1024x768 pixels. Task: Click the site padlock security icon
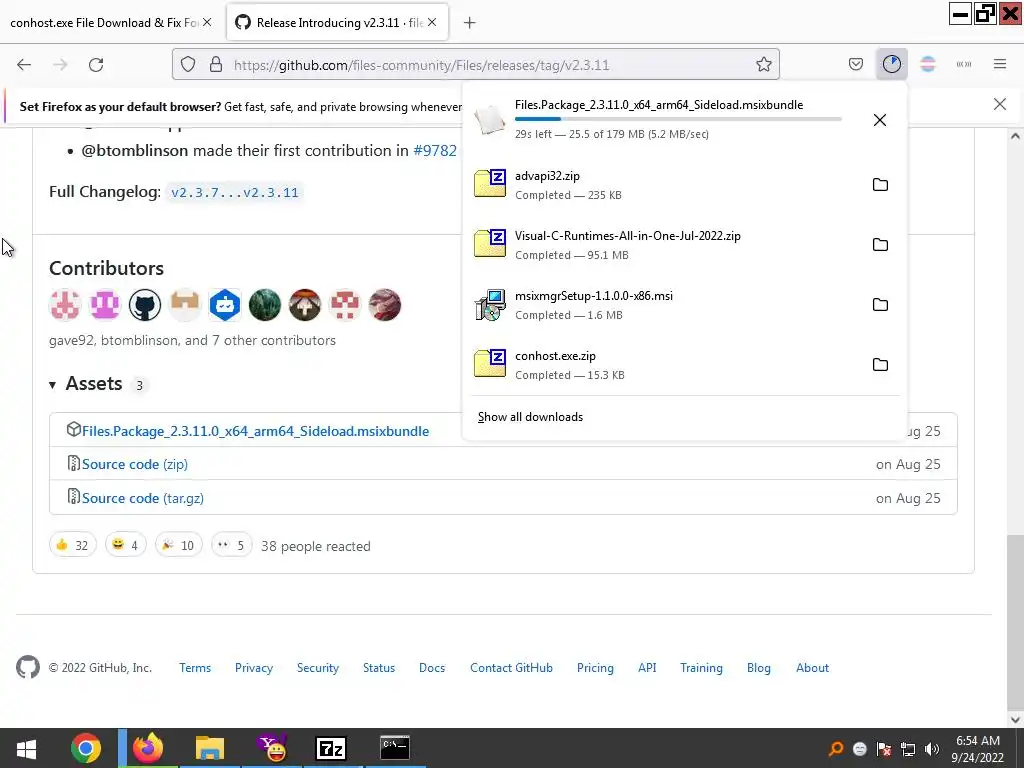pos(216,65)
